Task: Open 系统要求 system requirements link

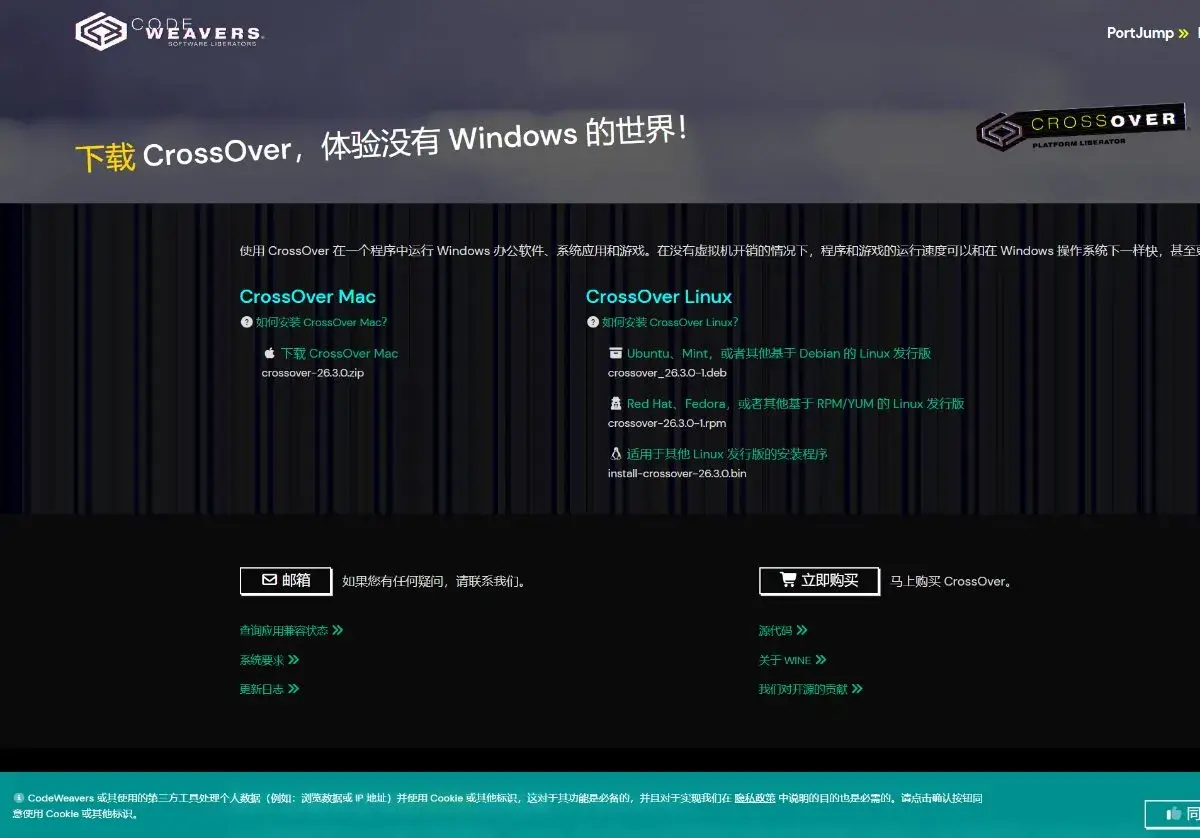Action: [x=269, y=660]
